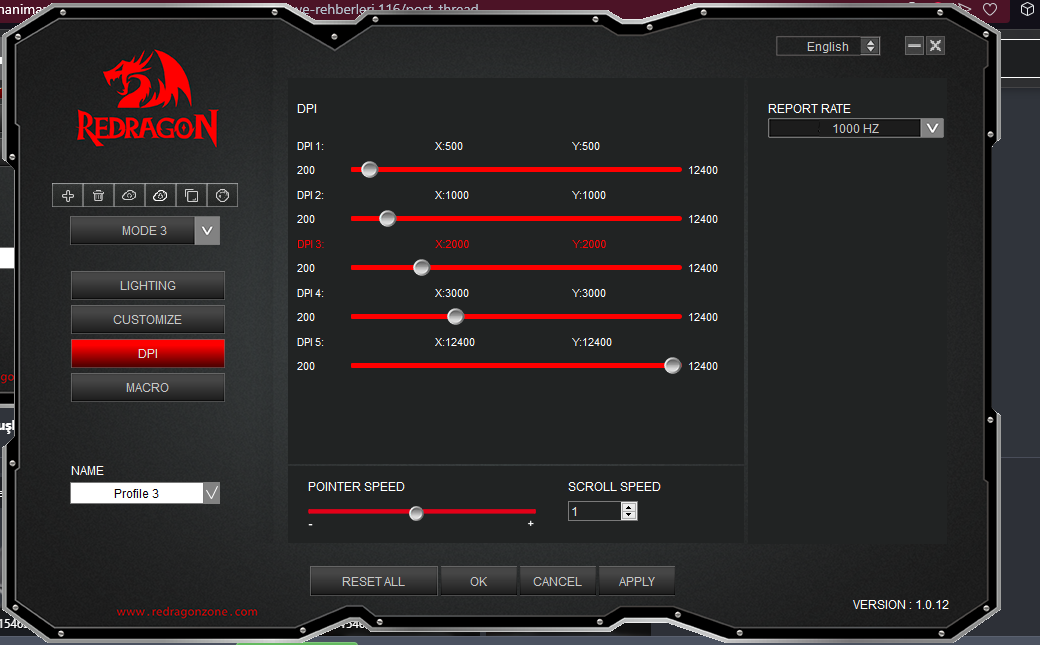This screenshot has height=645, width=1040.
Task: Click the restore profile icon after copy
Action: point(222,195)
